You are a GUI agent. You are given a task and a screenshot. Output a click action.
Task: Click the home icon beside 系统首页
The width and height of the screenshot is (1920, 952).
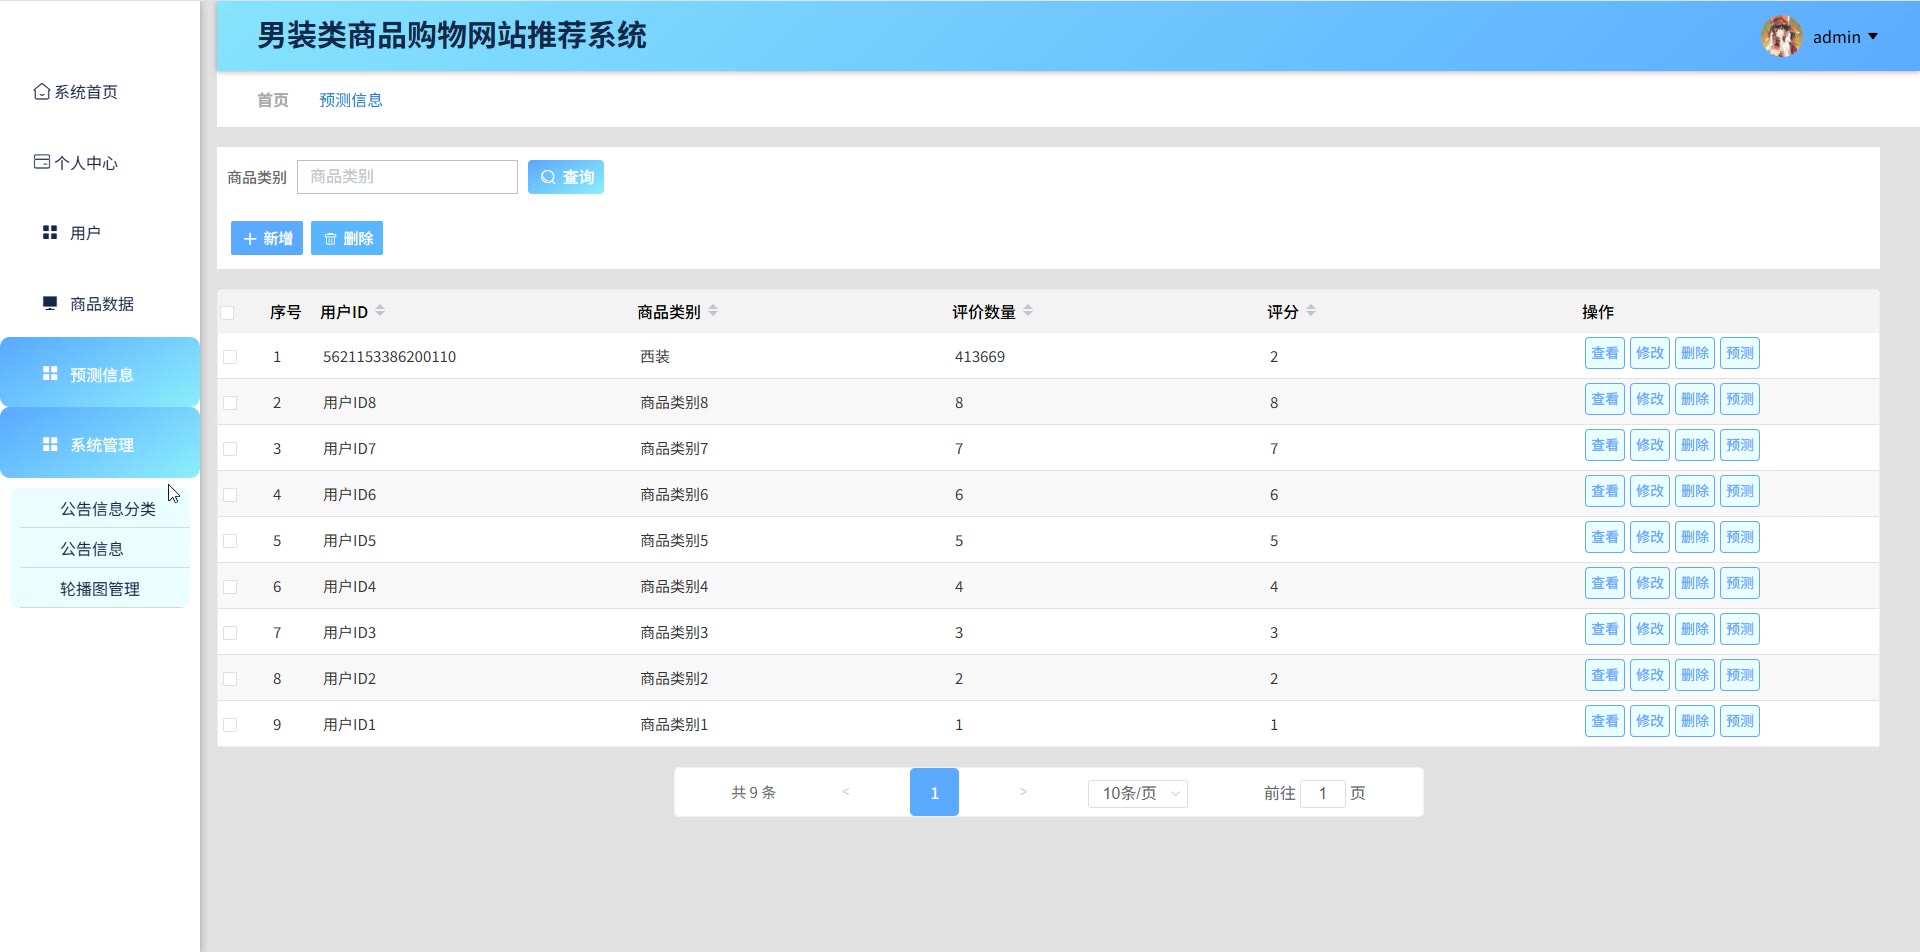(x=41, y=92)
